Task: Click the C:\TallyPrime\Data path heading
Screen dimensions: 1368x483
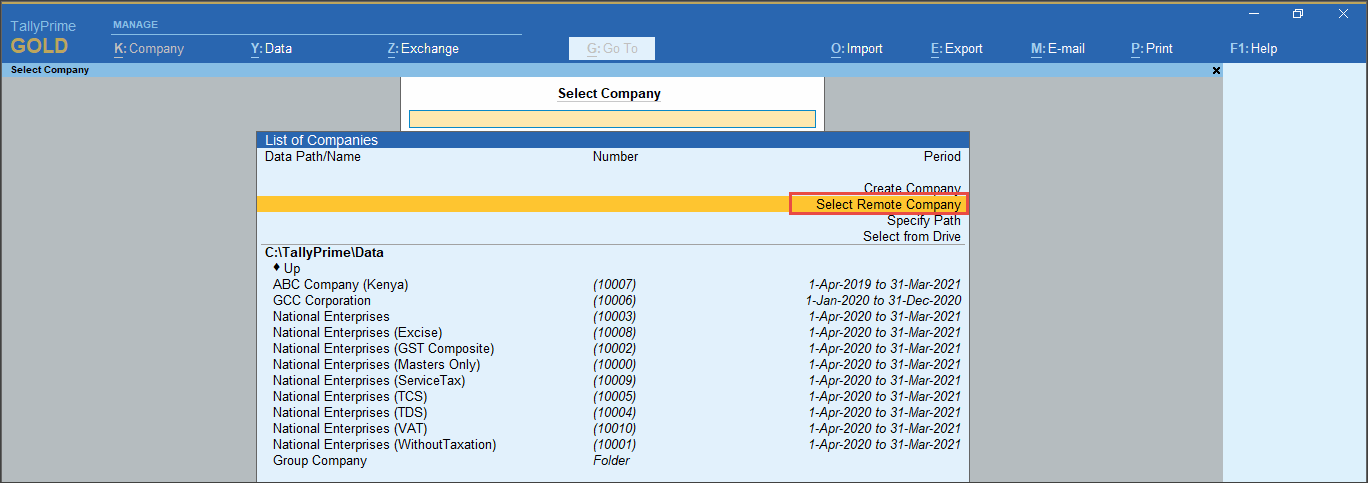Action: coord(324,252)
